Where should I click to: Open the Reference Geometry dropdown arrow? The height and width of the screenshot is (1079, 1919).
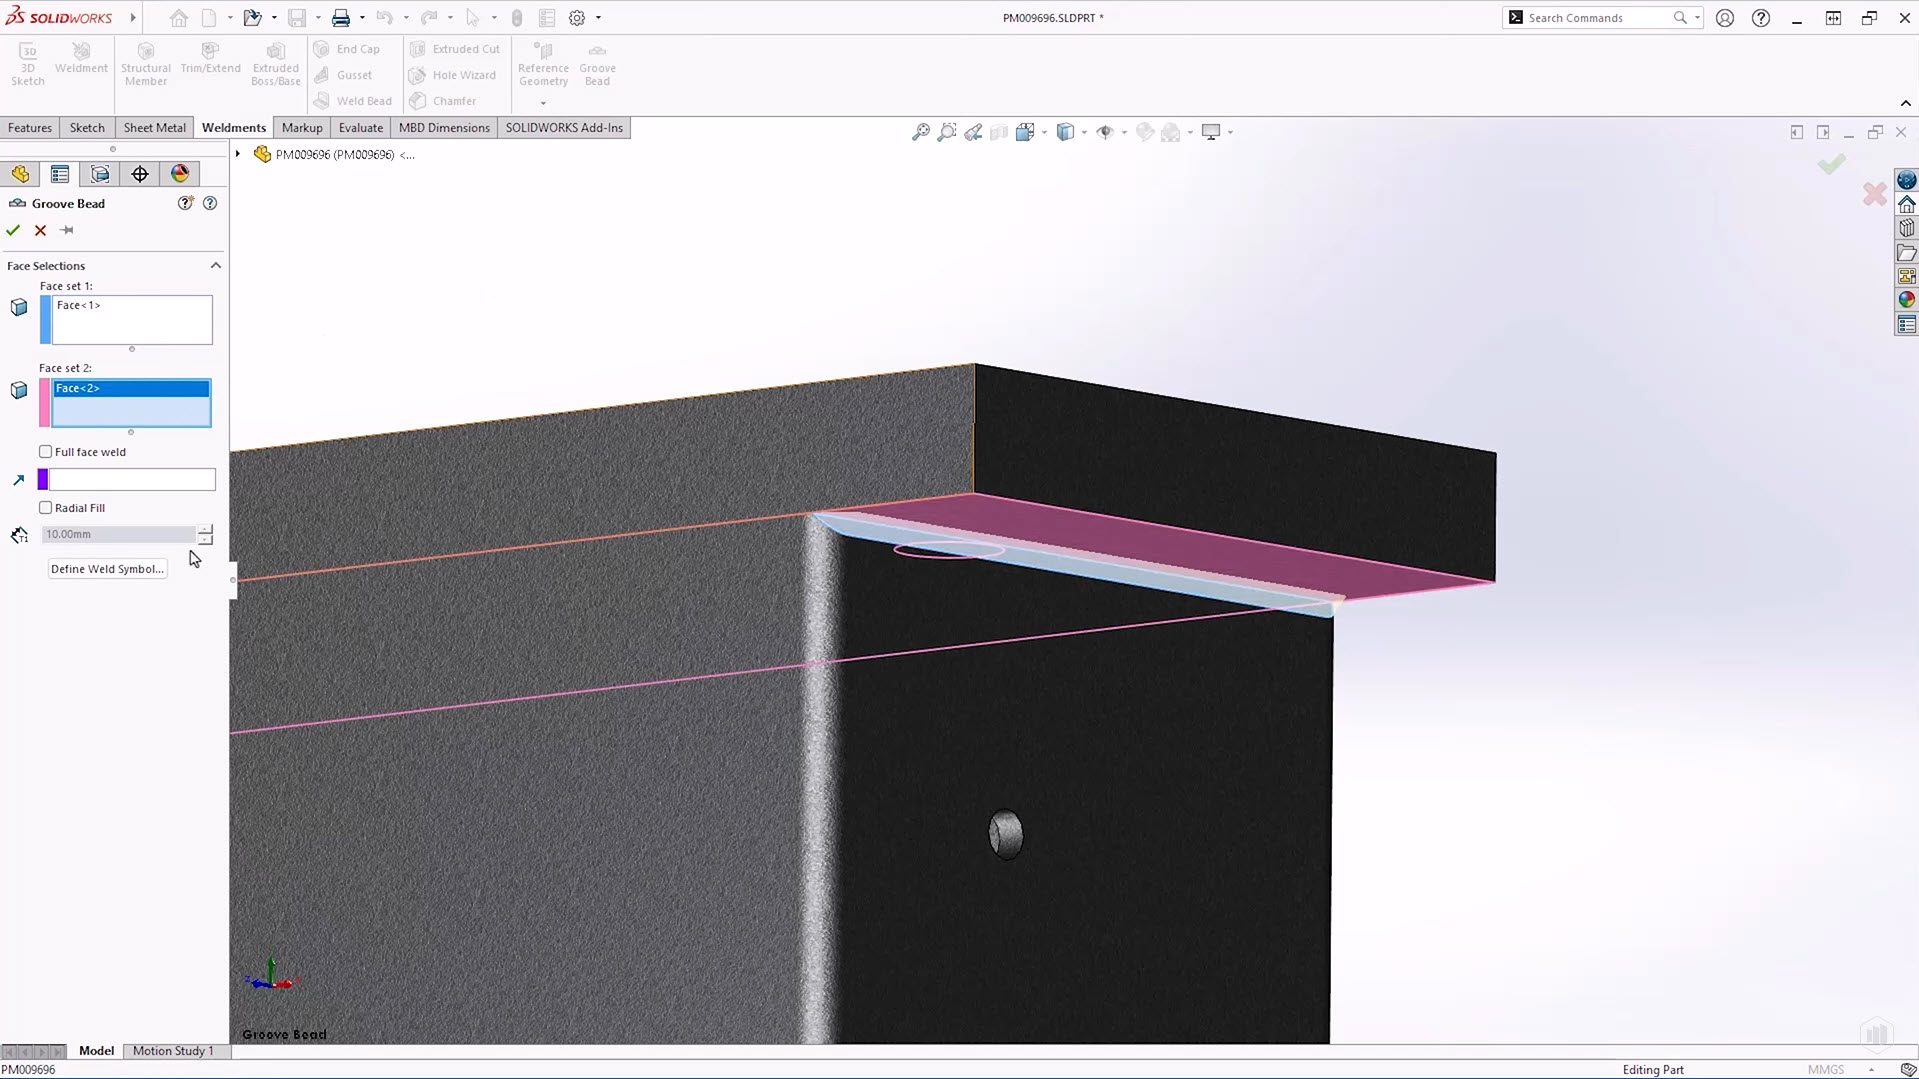click(543, 103)
